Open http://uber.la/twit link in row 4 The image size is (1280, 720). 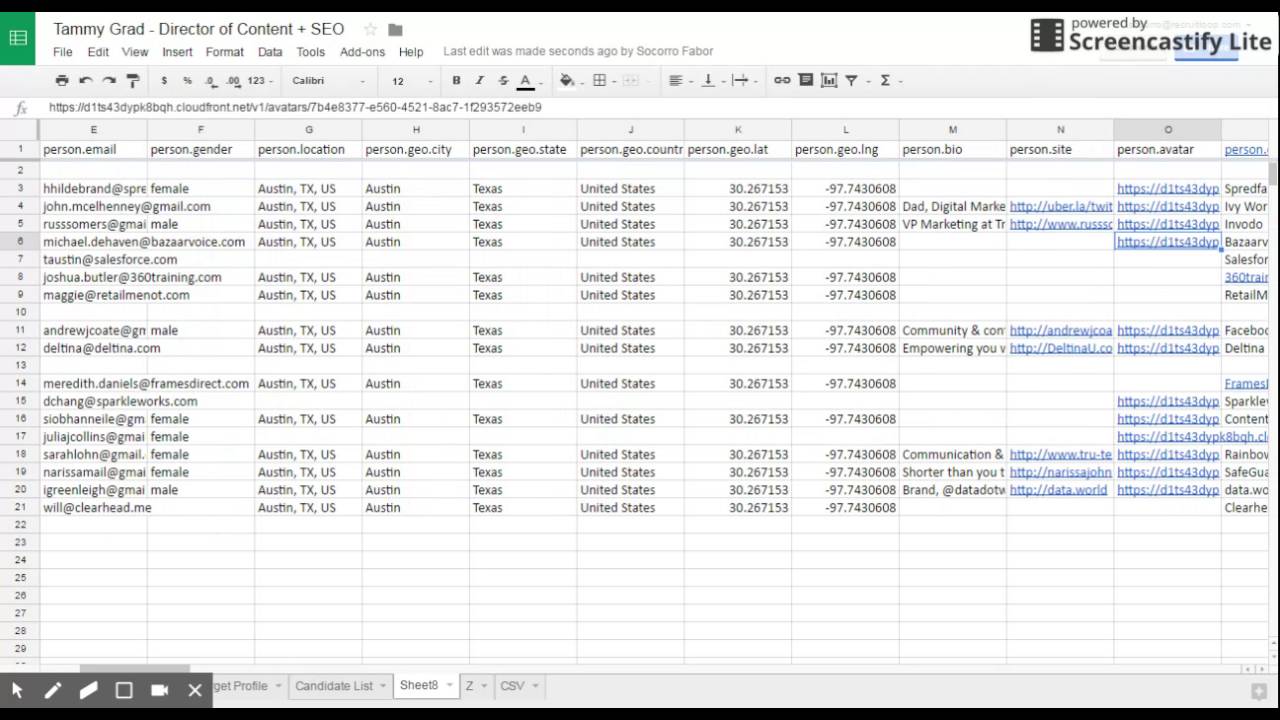[1060, 206]
